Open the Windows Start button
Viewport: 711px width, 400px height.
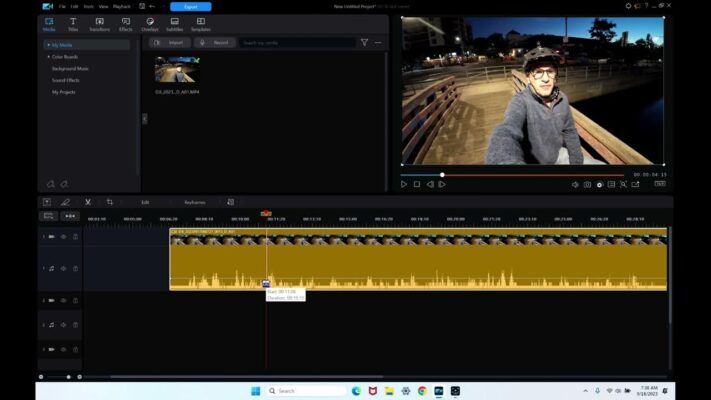(x=256, y=391)
